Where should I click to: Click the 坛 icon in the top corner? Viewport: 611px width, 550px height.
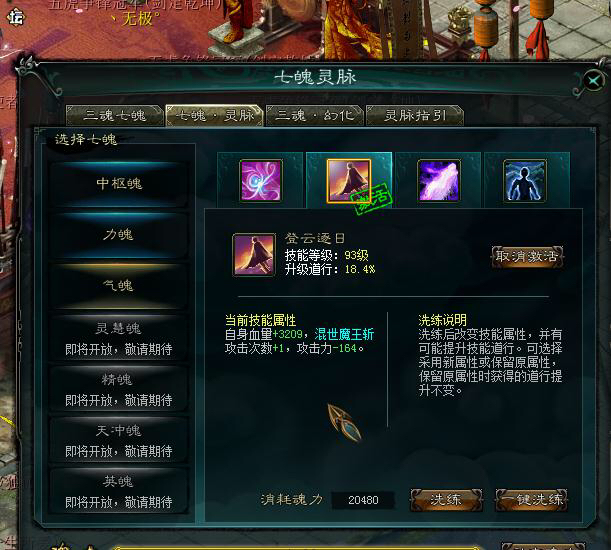tap(16, 16)
